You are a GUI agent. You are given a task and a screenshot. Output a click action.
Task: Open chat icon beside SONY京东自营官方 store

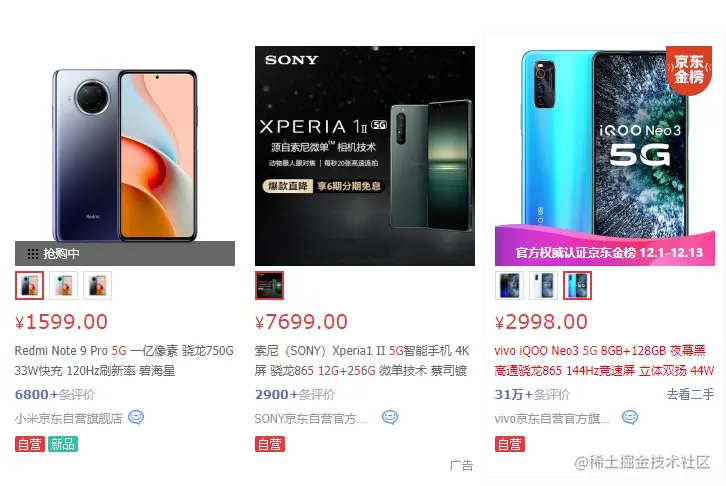point(390,417)
